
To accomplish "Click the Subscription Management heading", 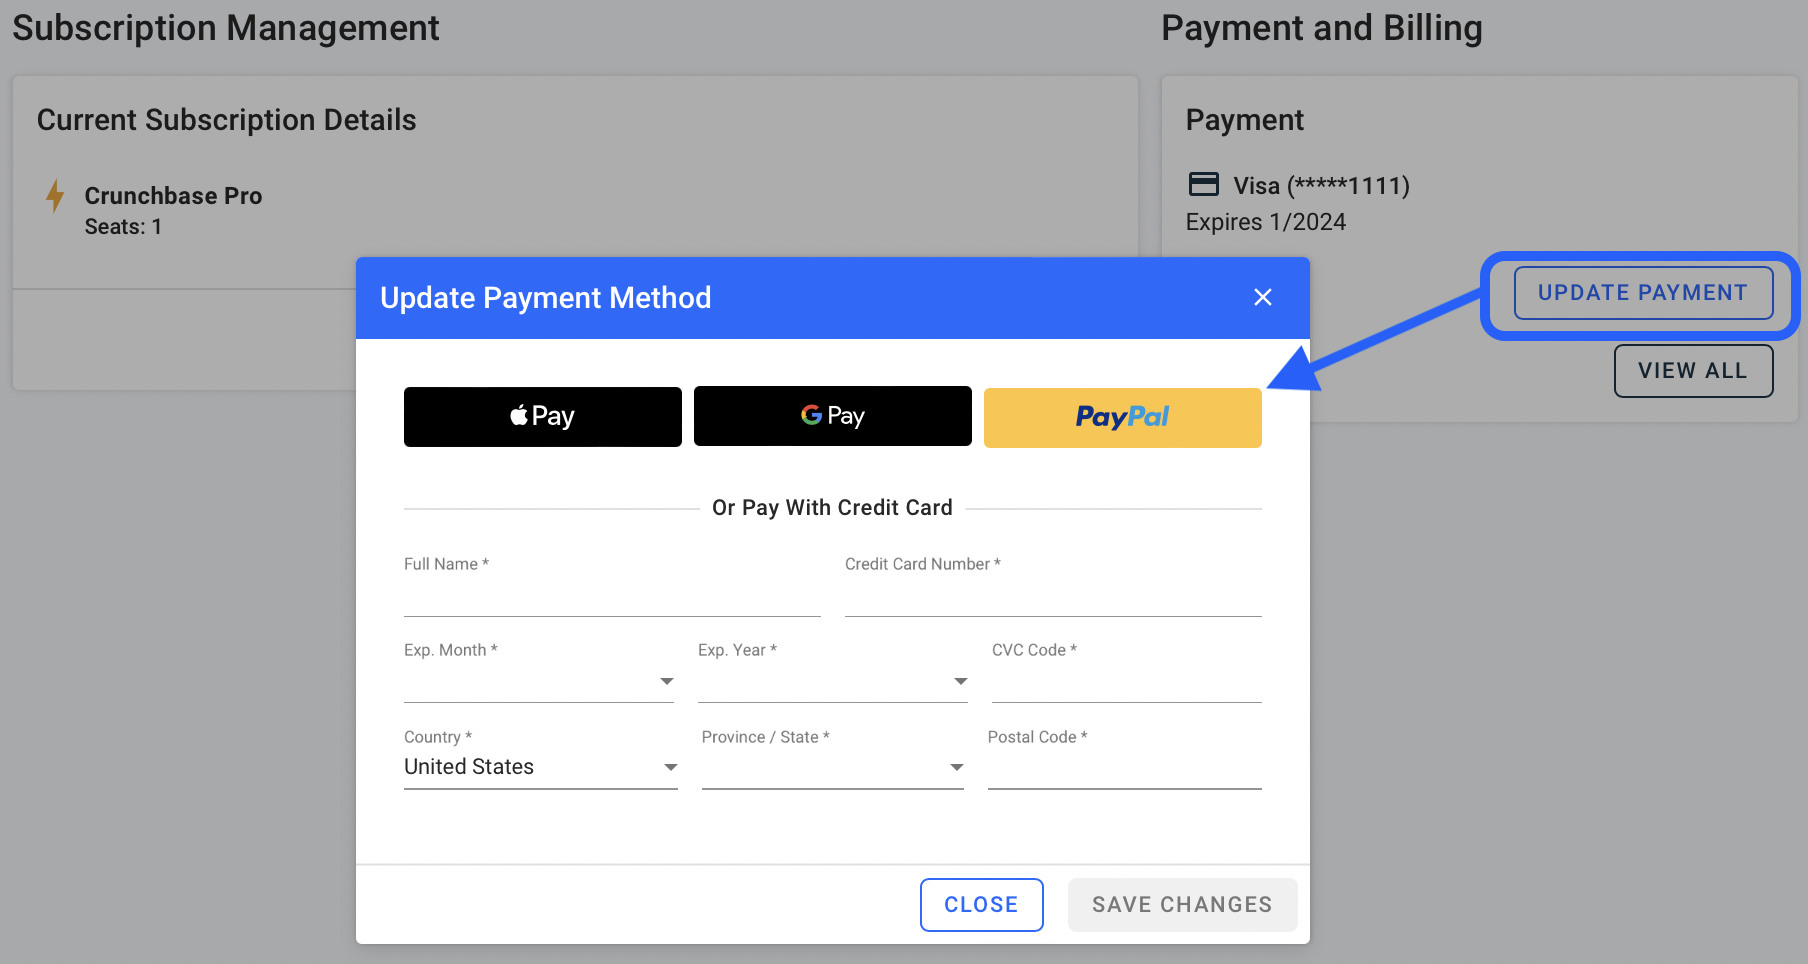I will tap(226, 28).
